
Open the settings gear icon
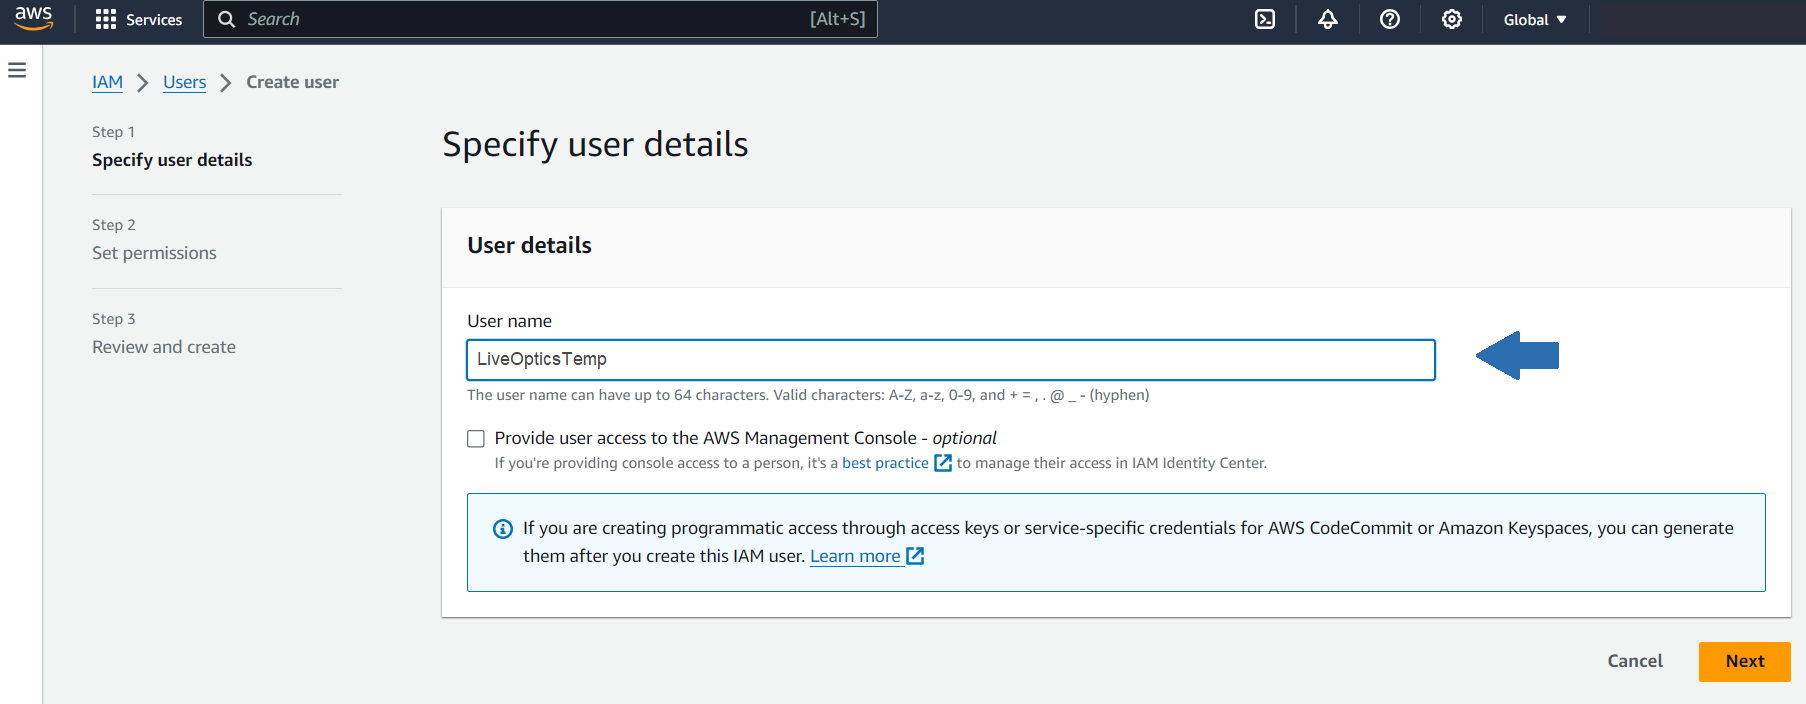pos(1452,19)
